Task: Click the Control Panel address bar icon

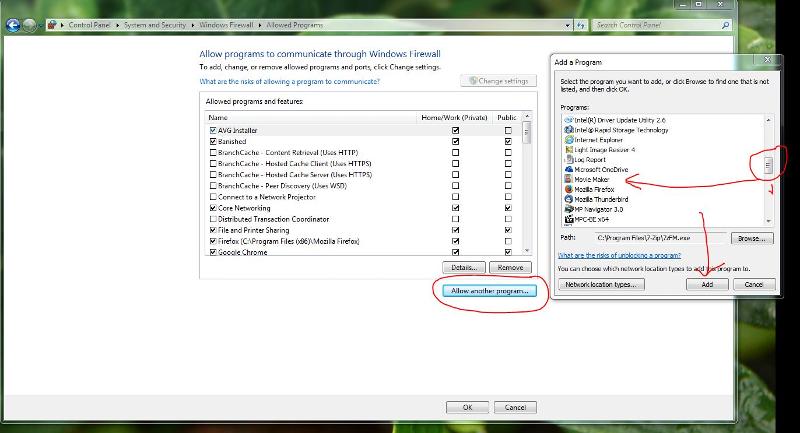Action: tap(52, 24)
